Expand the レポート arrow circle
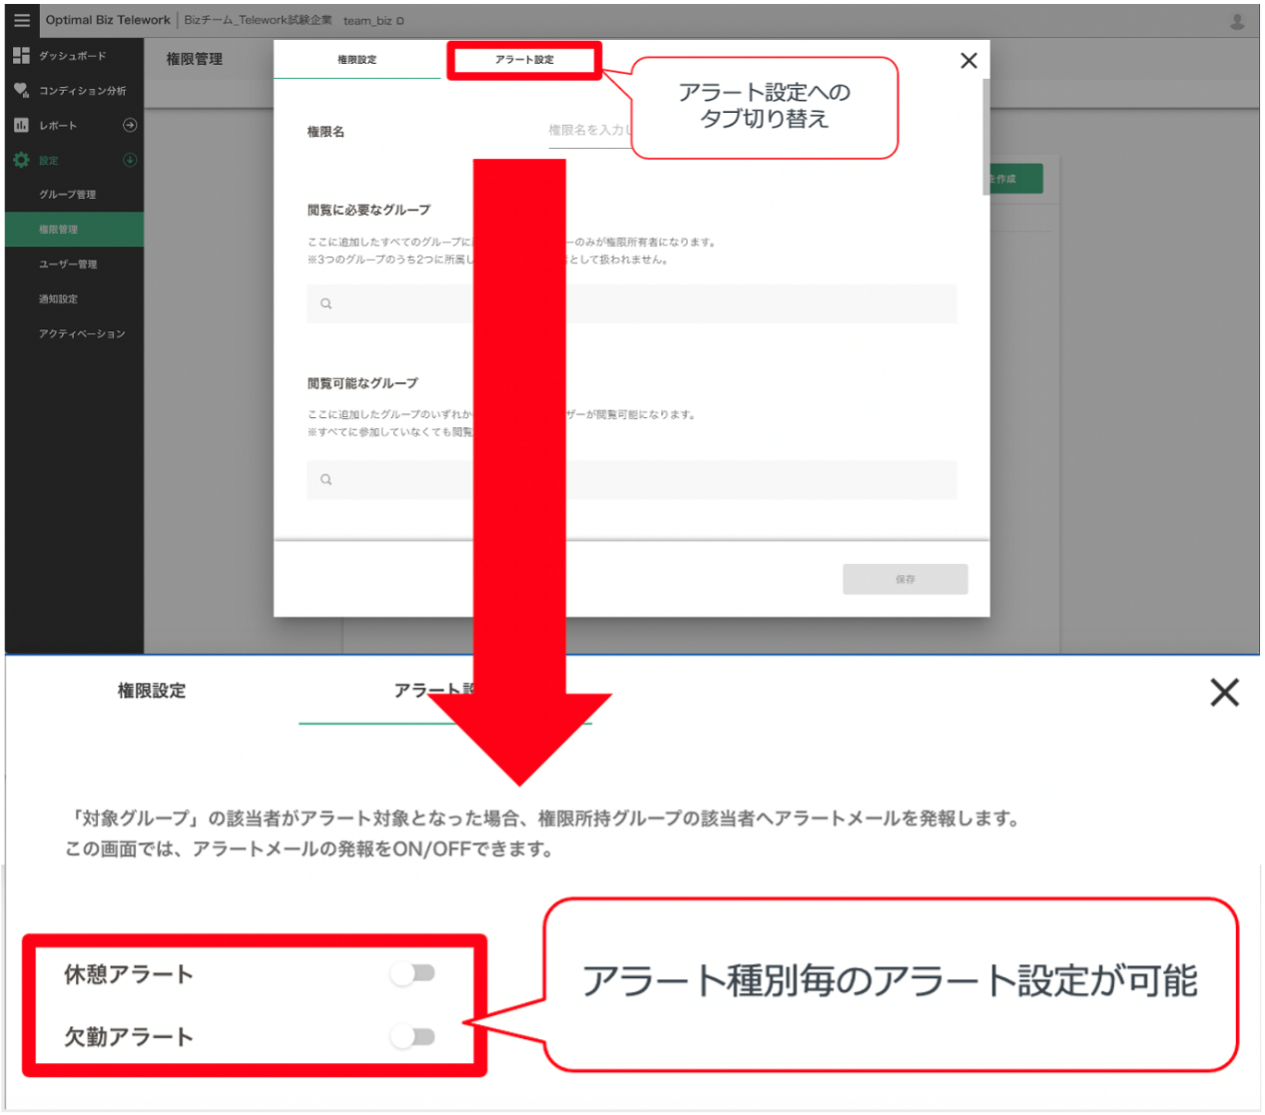This screenshot has width=1265, height=1115. [130, 125]
